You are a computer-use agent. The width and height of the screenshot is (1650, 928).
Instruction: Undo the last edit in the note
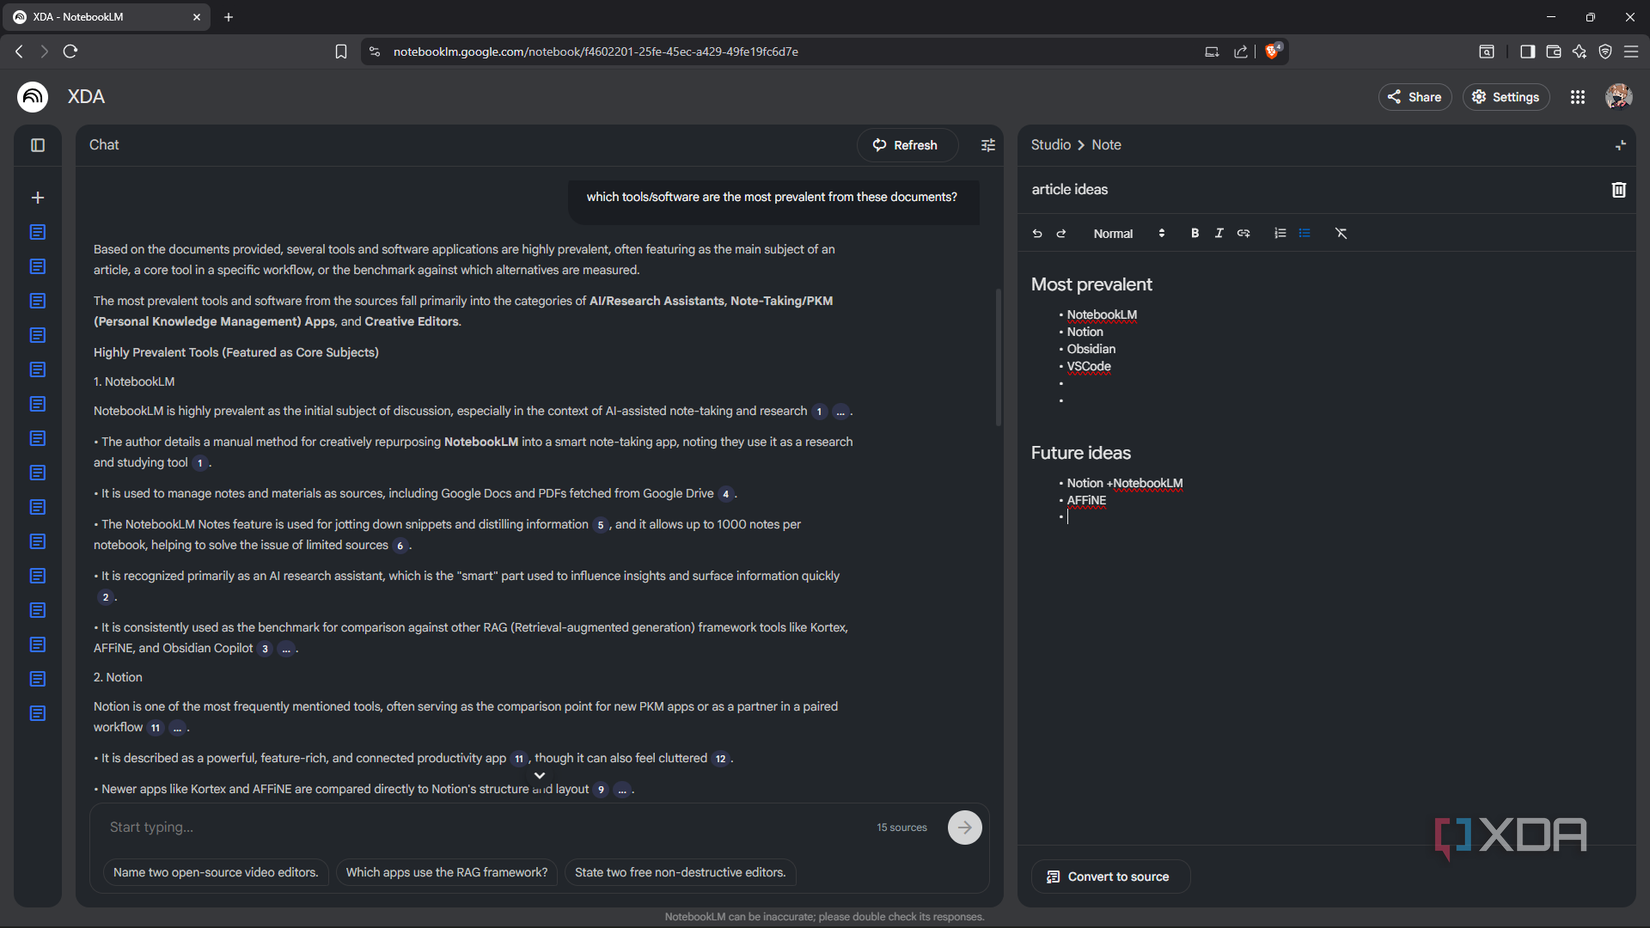click(x=1037, y=233)
